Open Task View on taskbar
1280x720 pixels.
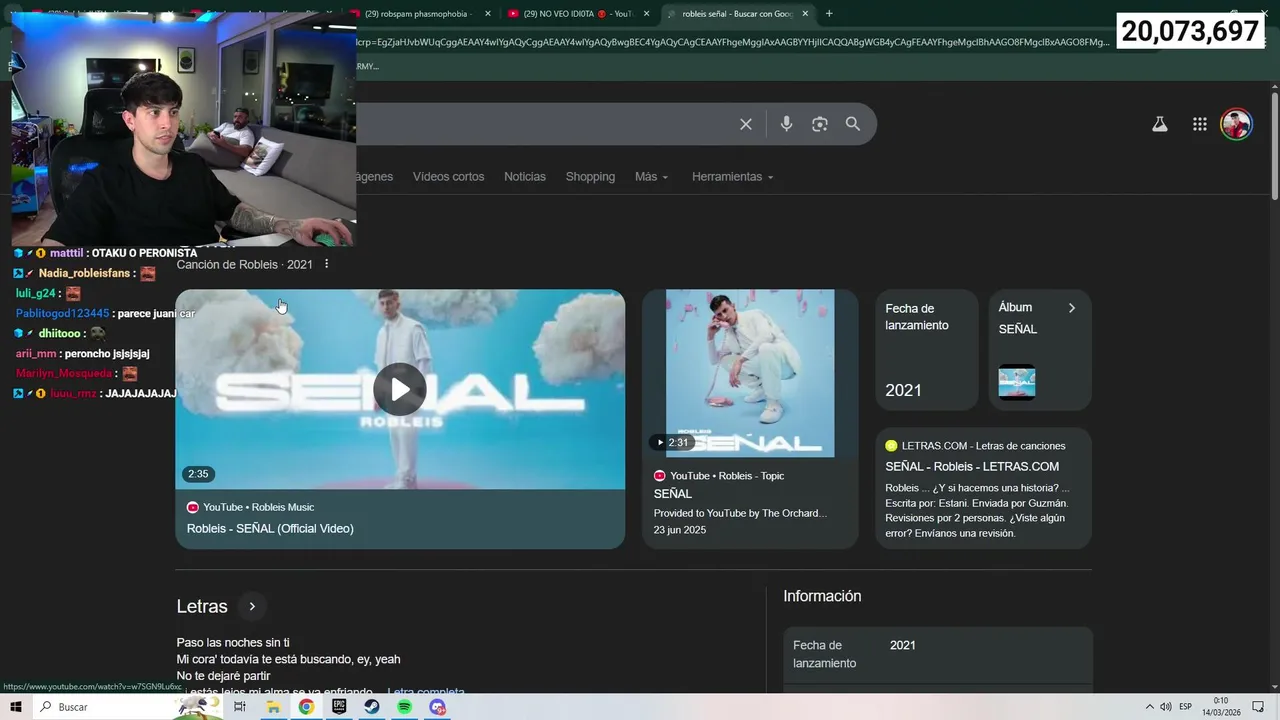(x=240, y=707)
